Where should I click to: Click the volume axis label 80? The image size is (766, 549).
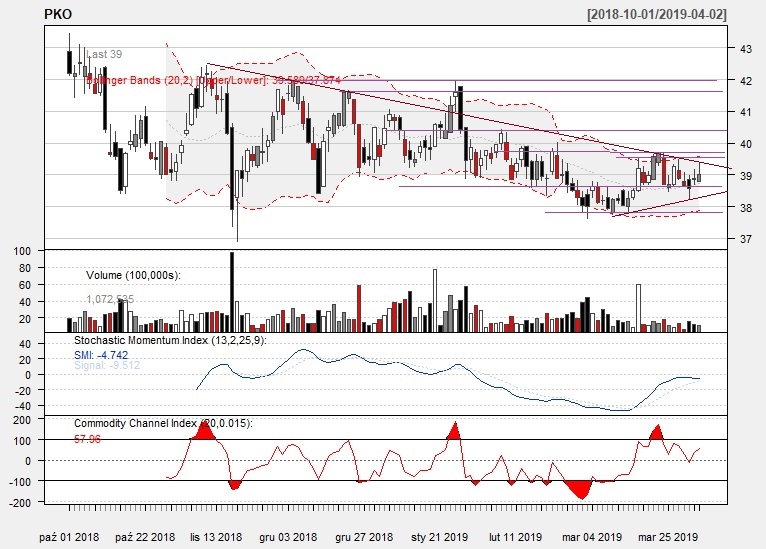25,268
